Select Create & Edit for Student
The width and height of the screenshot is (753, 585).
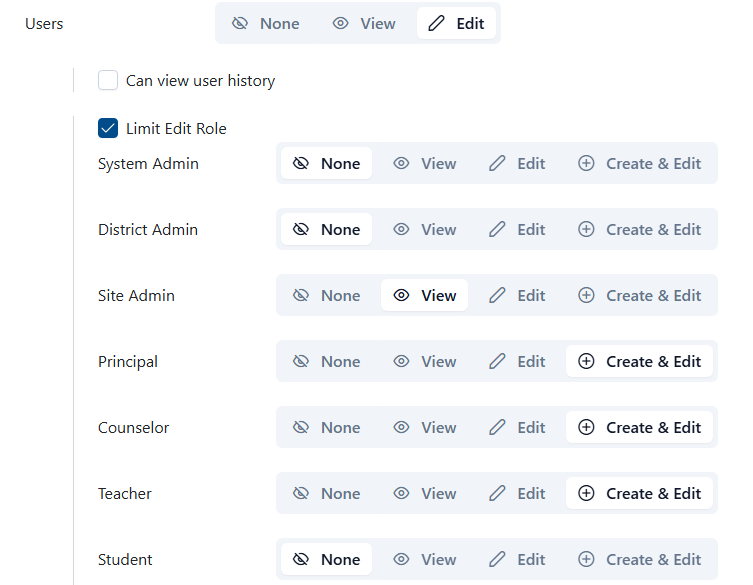pos(640,559)
